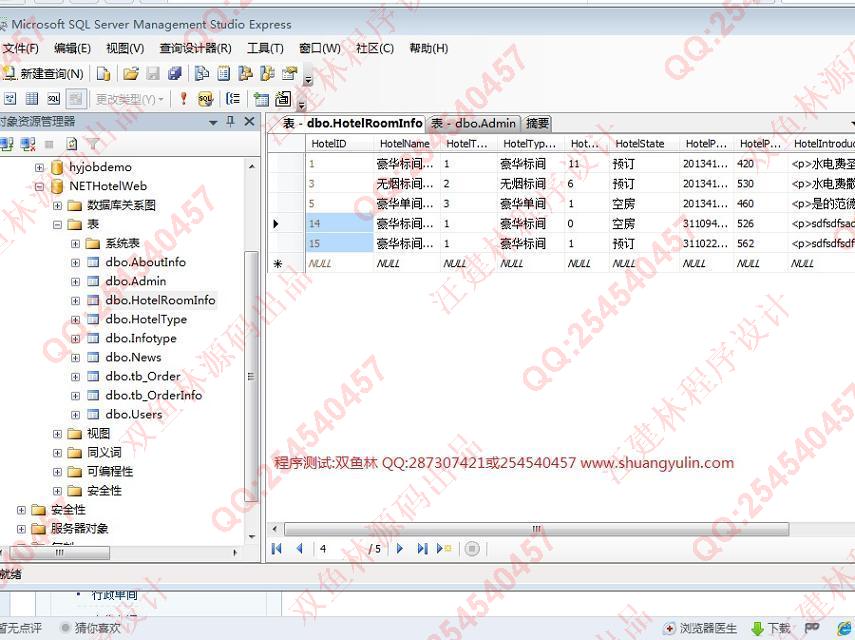Open the 文件(F) menu
Viewport: 855px width, 640px height.
point(20,48)
